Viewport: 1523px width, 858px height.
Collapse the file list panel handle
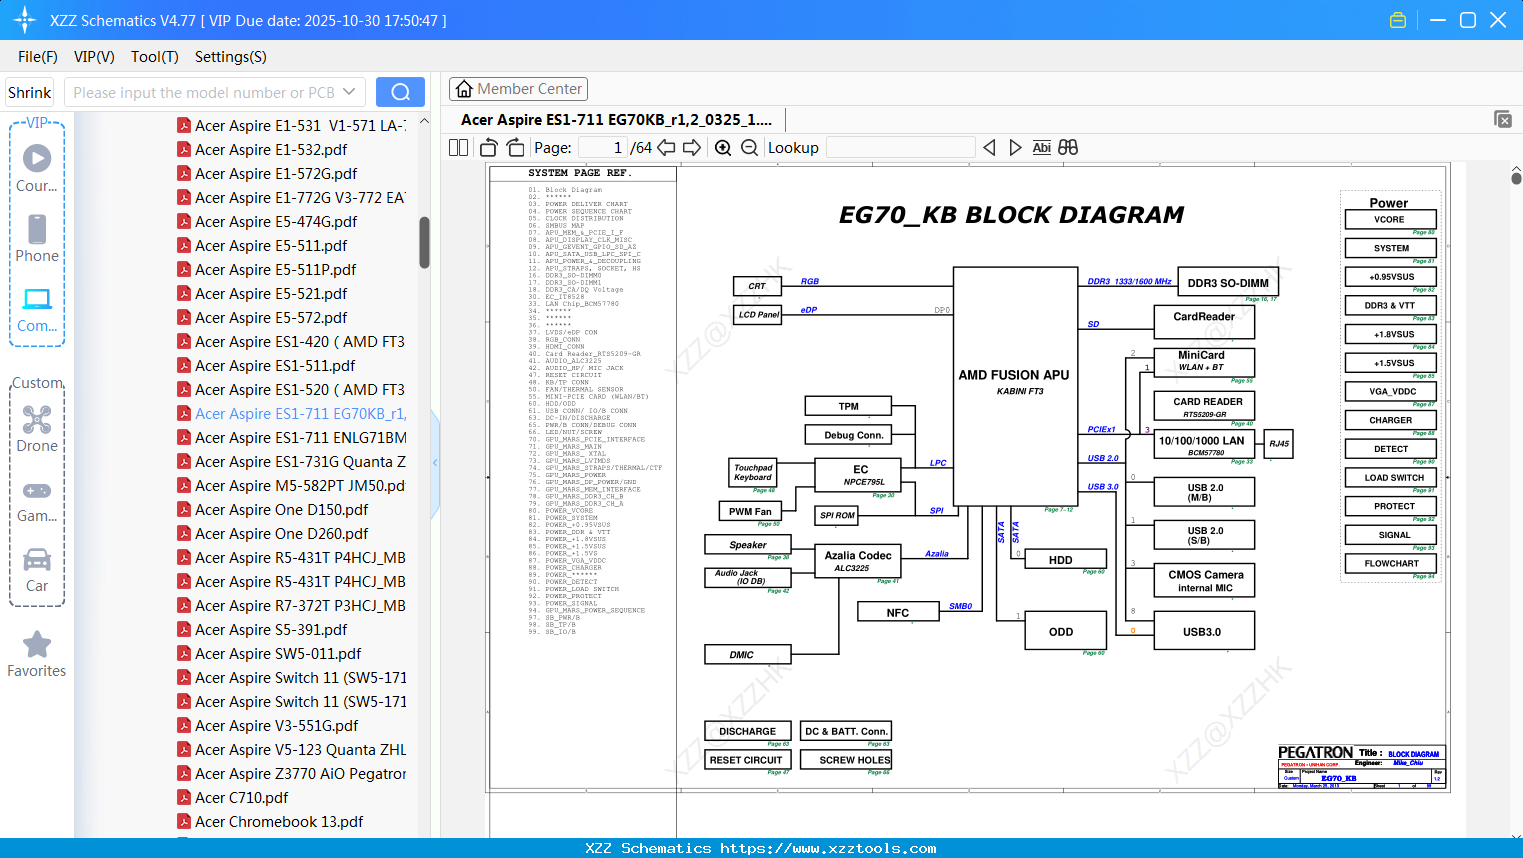435,463
